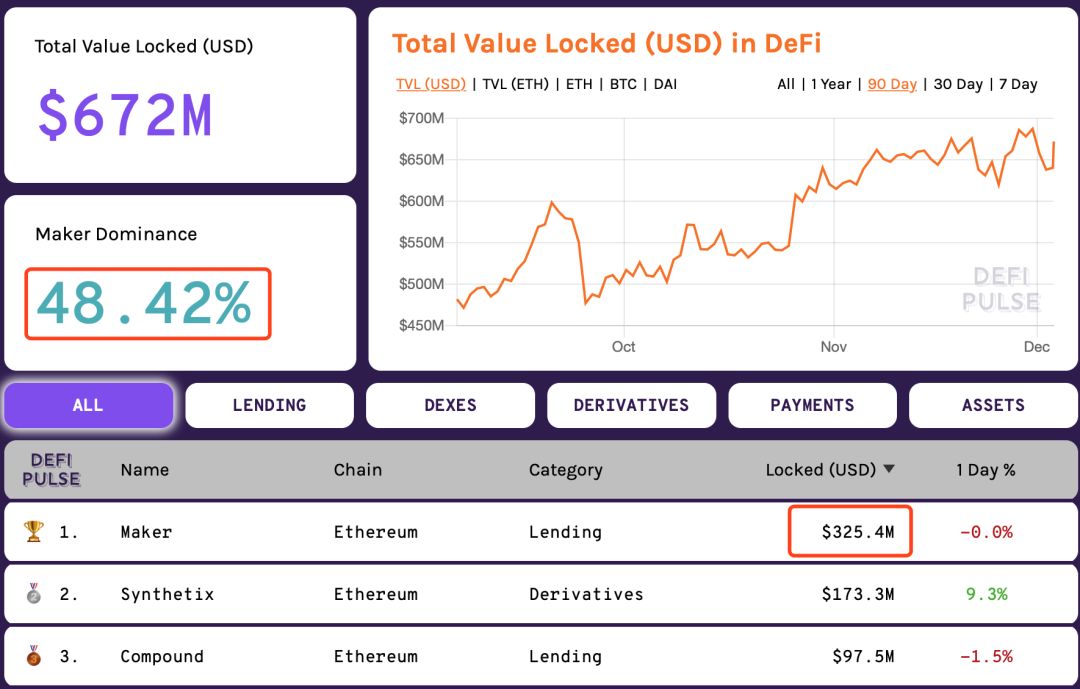This screenshot has width=1080, height=689.
Task: Sort table by 1 Day % column header
Action: (986, 470)
